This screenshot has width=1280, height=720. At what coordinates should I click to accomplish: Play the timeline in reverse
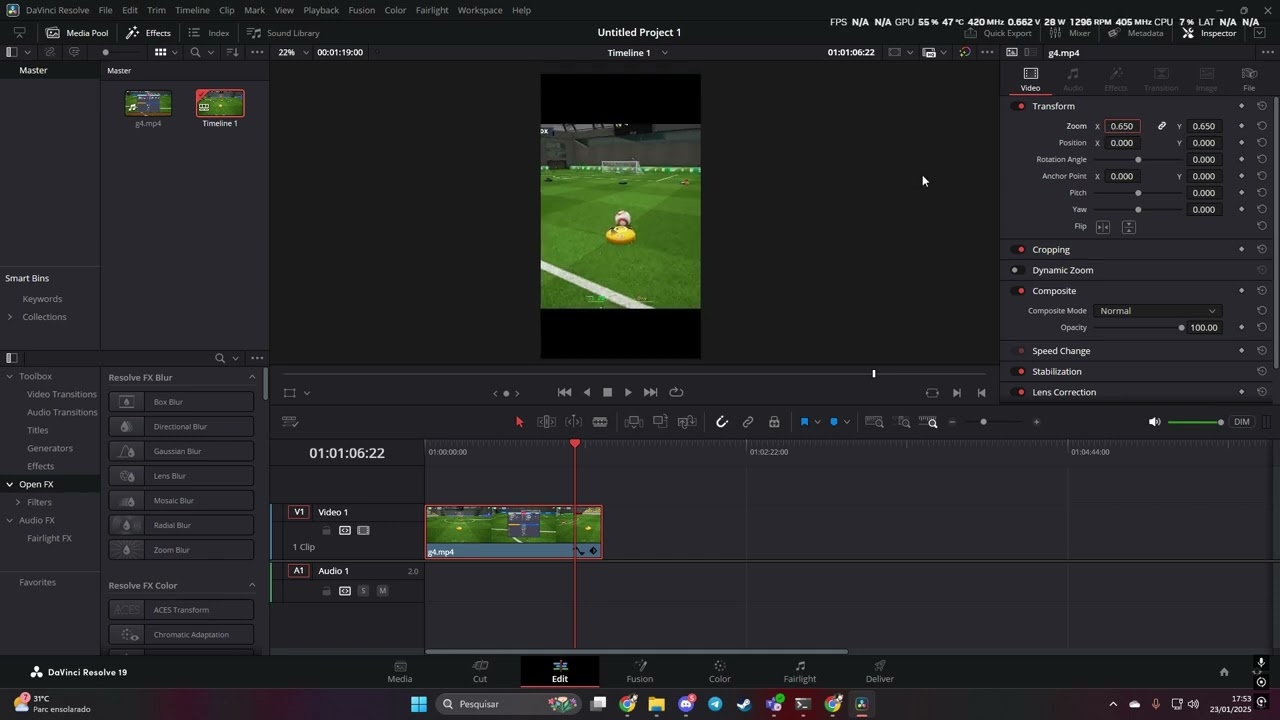587,393
